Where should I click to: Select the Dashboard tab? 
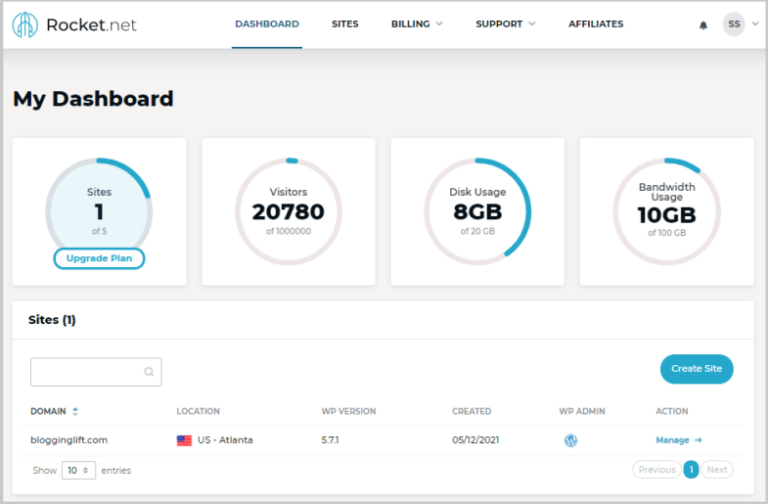[267, 24]
